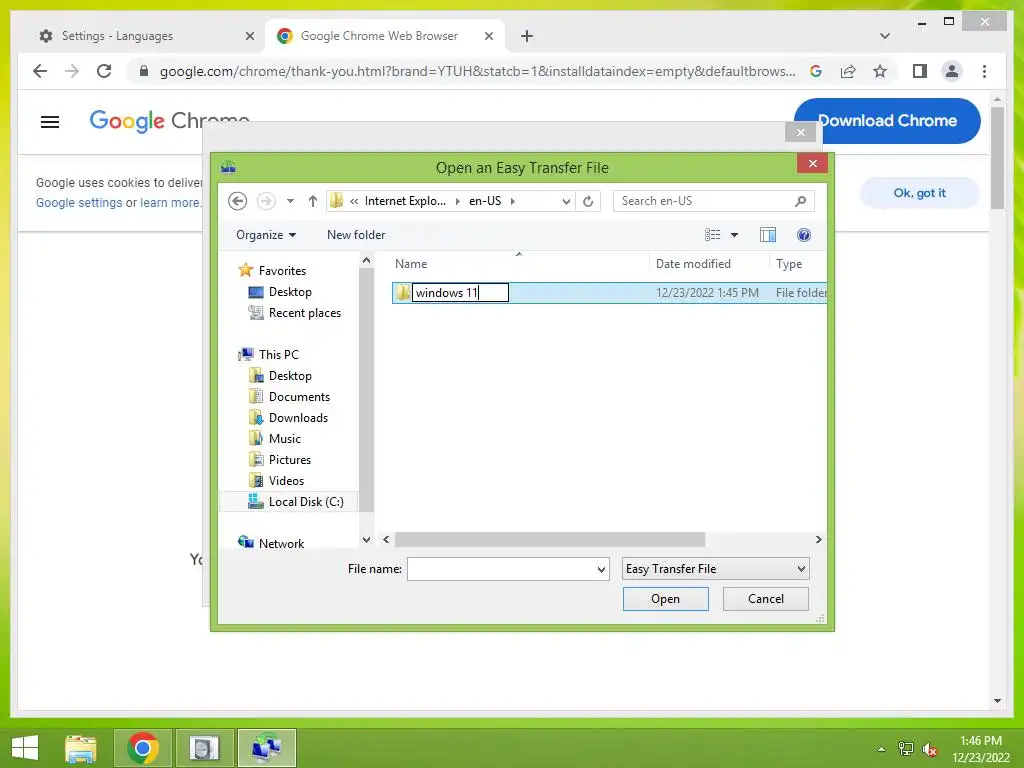Click navigation pane scroll up arrow
This screenshot has width=1024, height=768.
point(366,261)
